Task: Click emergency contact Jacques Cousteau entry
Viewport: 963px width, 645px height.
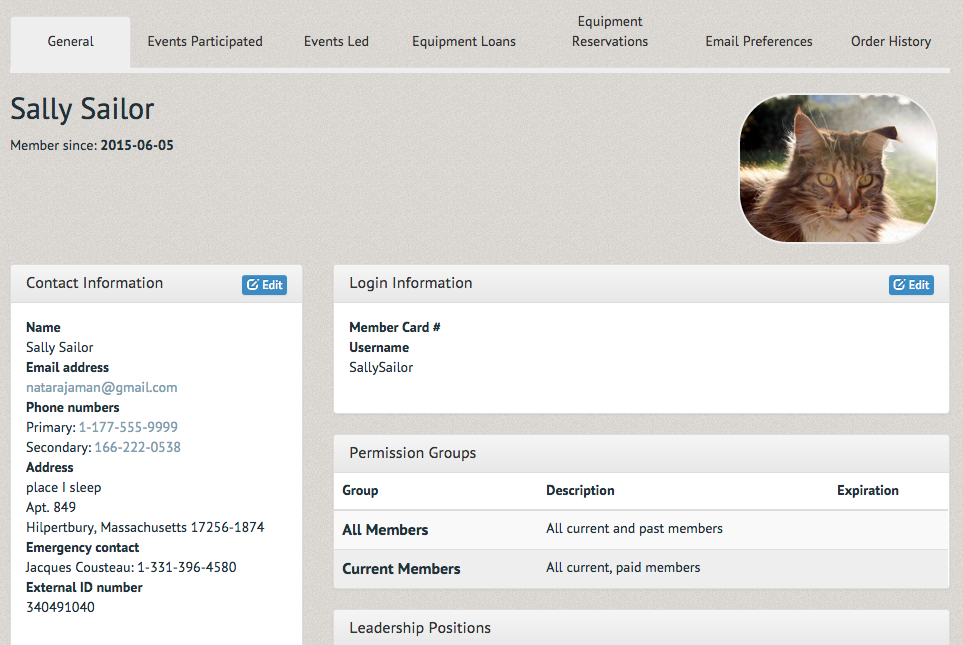Action: [x=131, y=568]
